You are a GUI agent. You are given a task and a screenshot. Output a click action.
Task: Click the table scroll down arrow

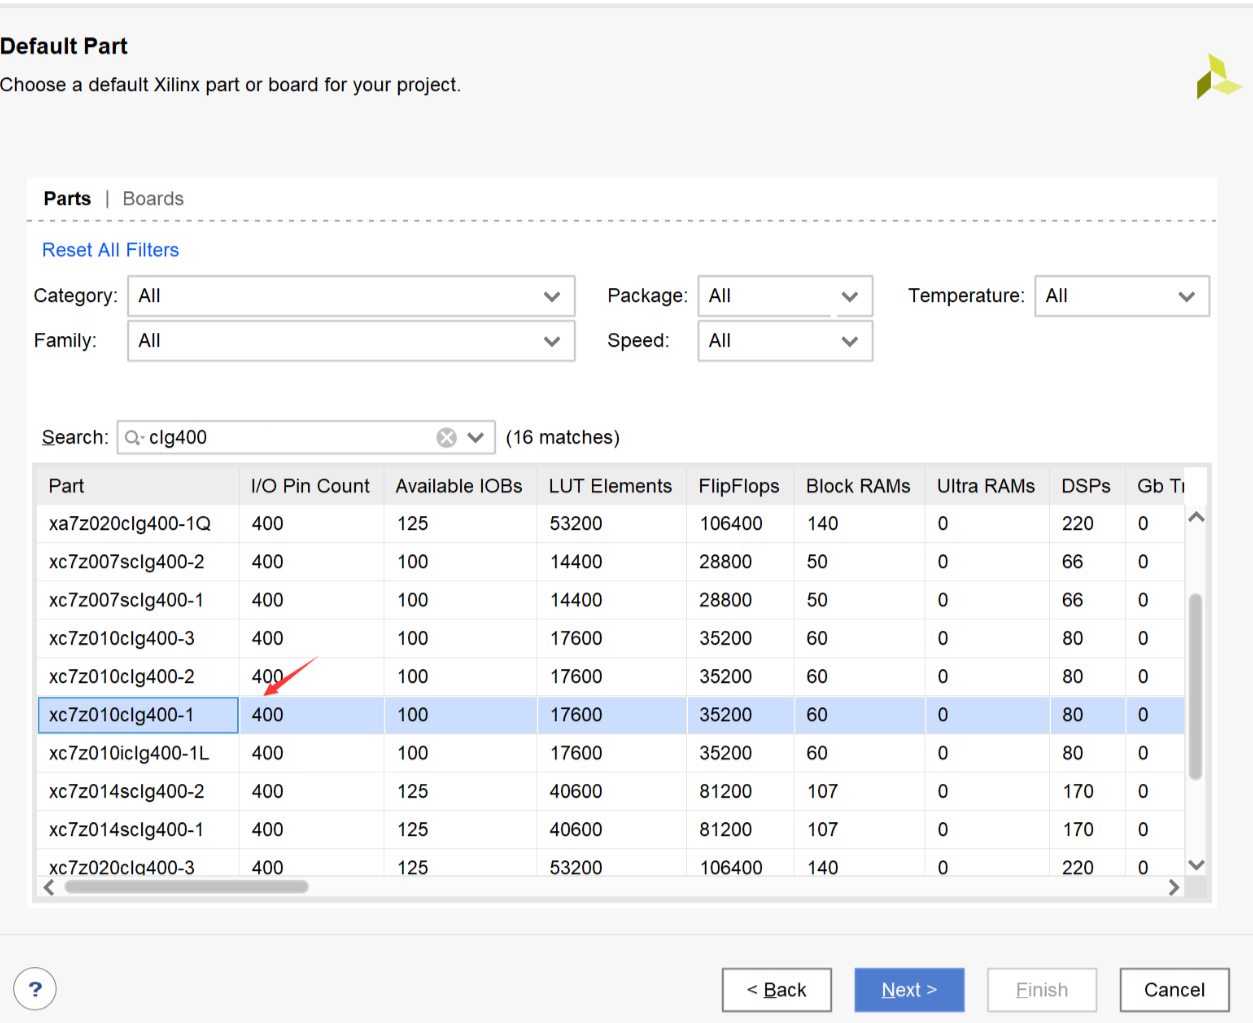point(1195,865)
